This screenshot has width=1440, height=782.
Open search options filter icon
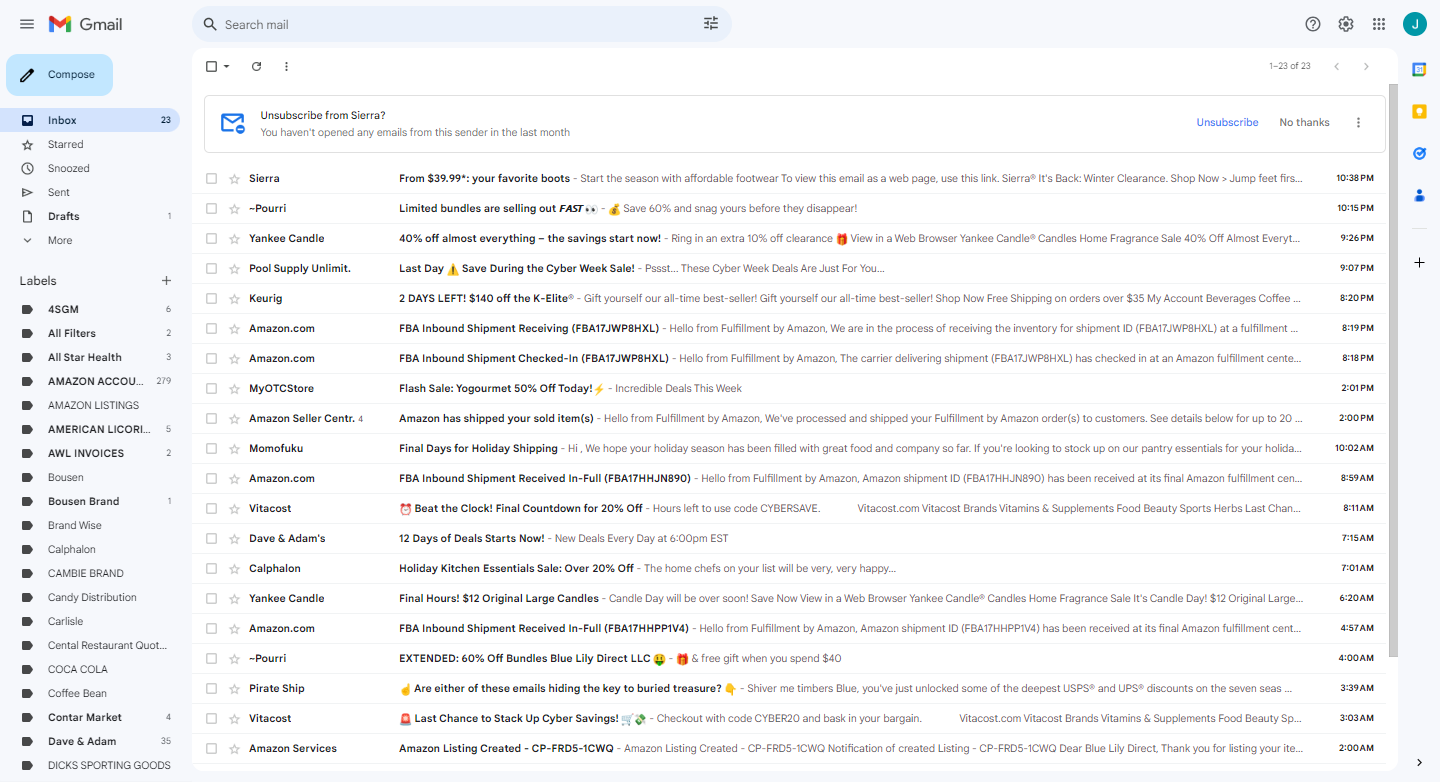coord(711,24)
